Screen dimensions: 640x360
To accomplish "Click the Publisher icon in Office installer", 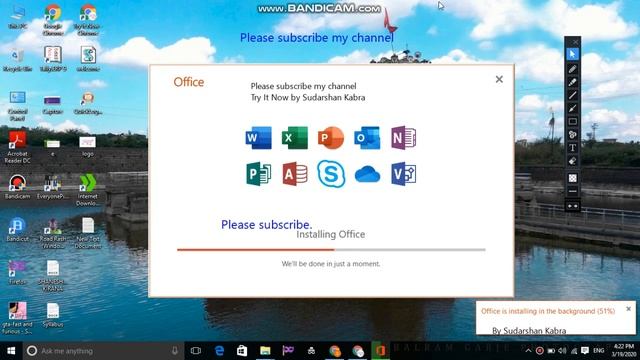I will (x=258, y=174).
